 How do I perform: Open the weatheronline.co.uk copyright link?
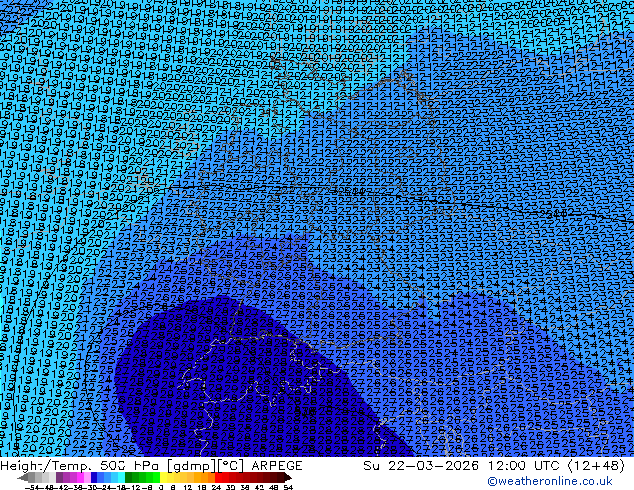point(550,481)
